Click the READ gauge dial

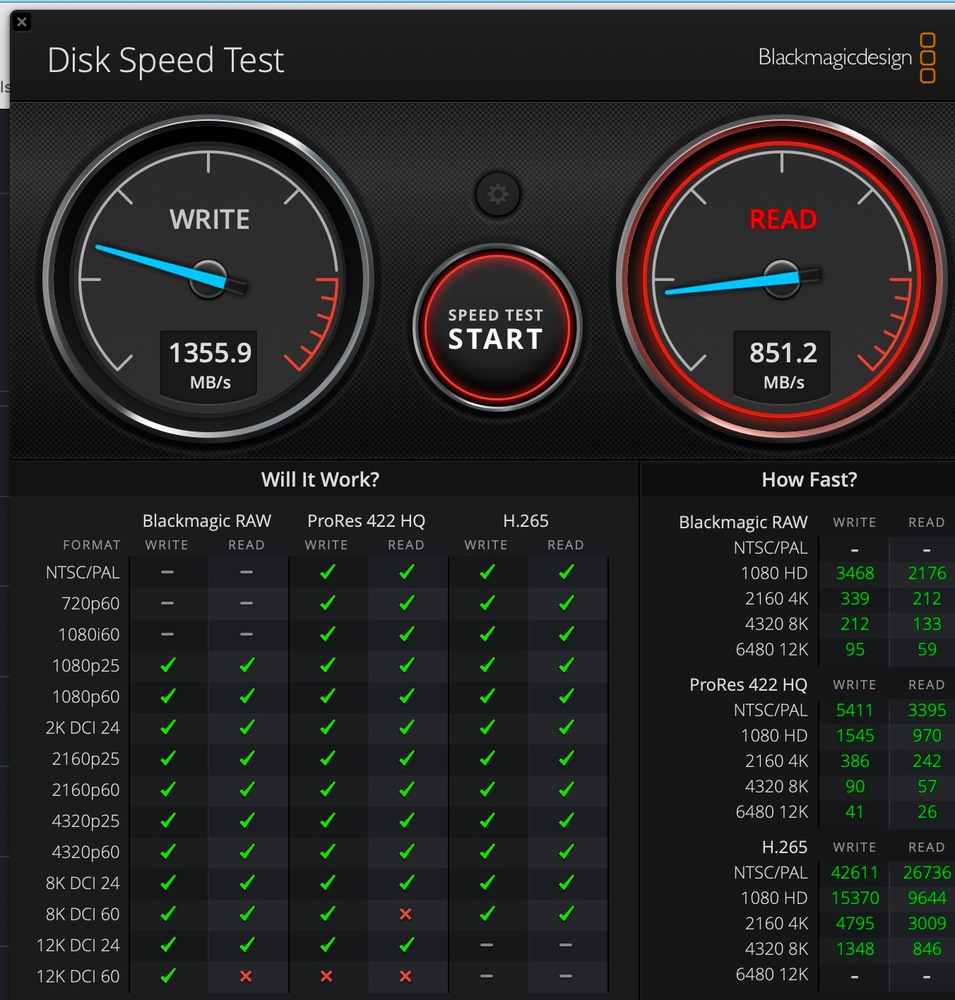pos(783,277)
